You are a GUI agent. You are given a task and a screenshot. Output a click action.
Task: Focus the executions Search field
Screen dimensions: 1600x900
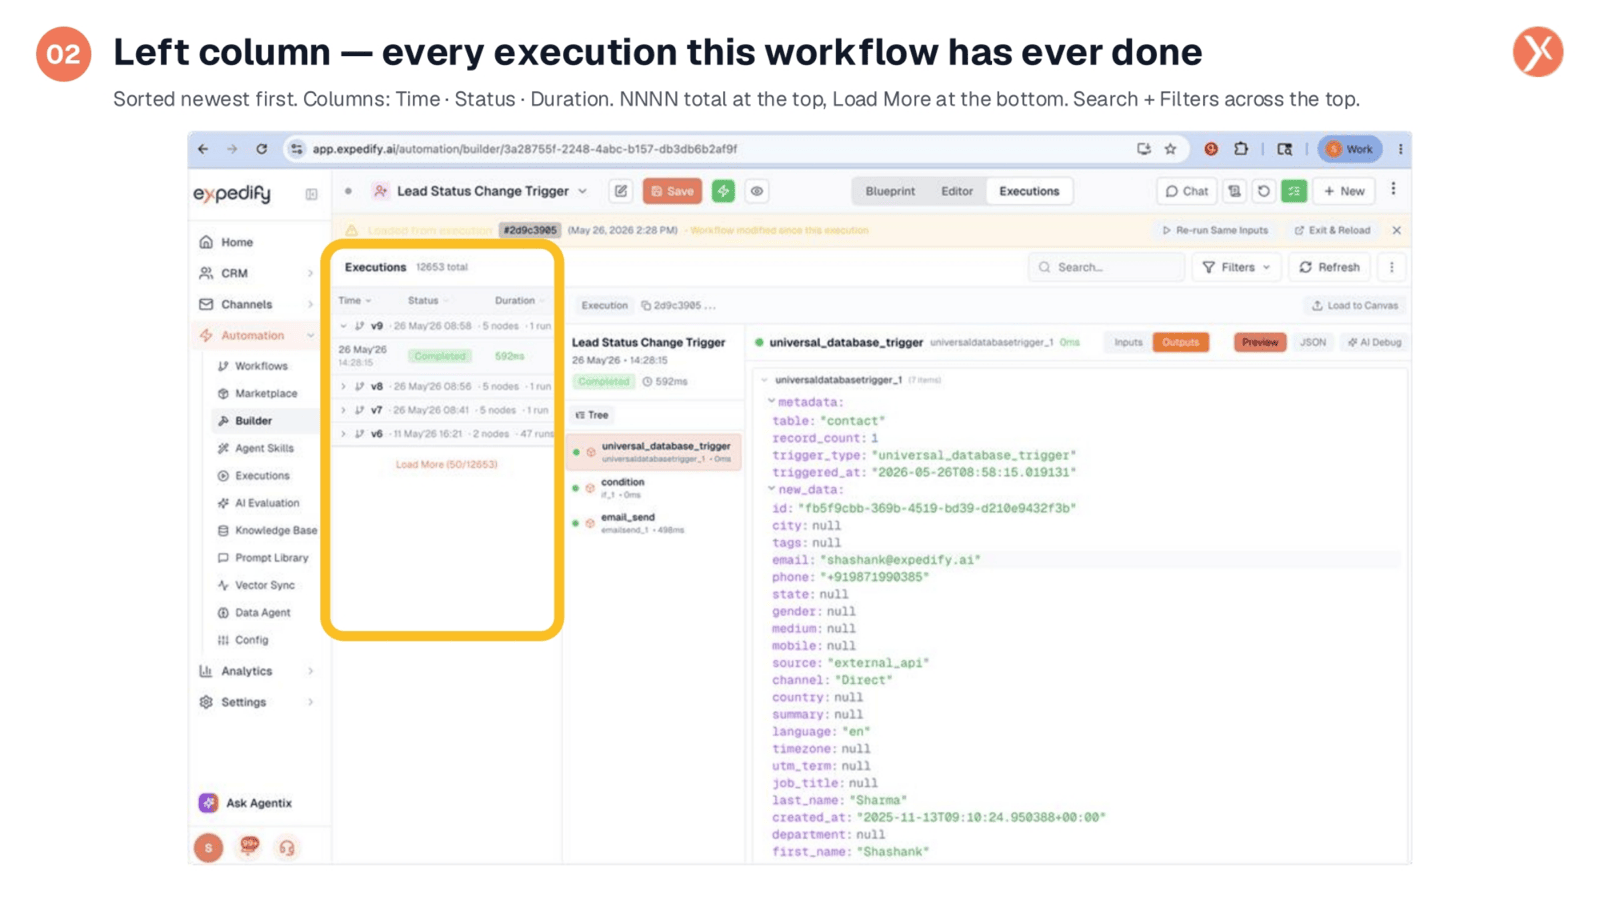(x=1106, y=267)
